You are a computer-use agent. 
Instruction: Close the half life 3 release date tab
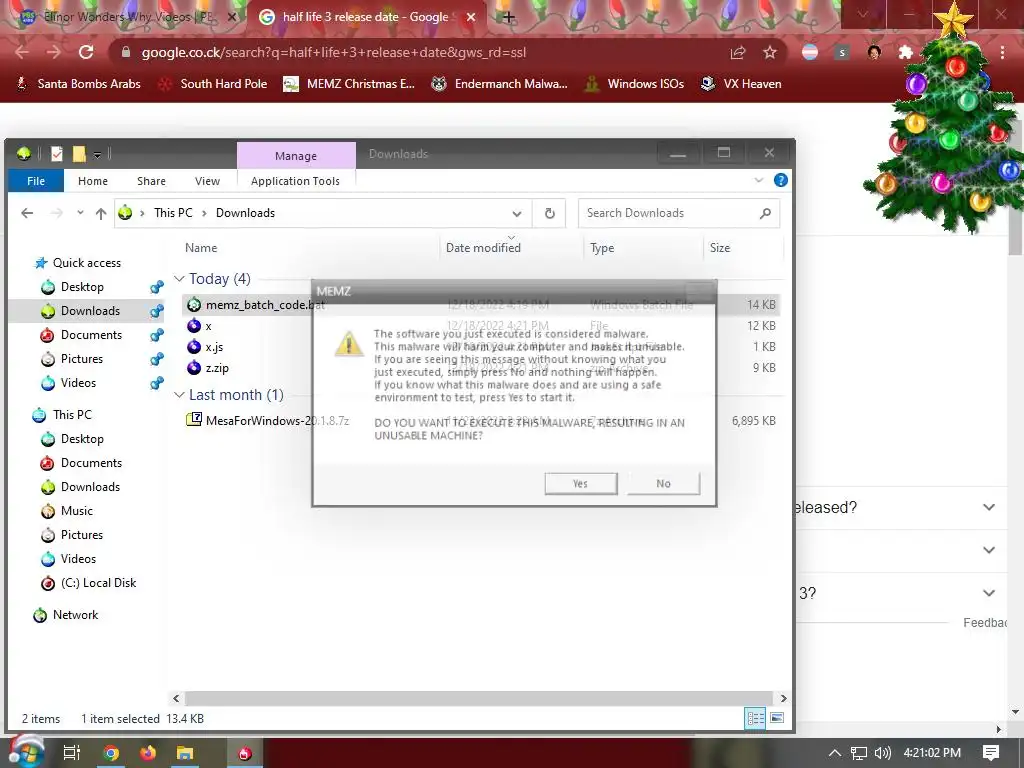tap(471, 17)
